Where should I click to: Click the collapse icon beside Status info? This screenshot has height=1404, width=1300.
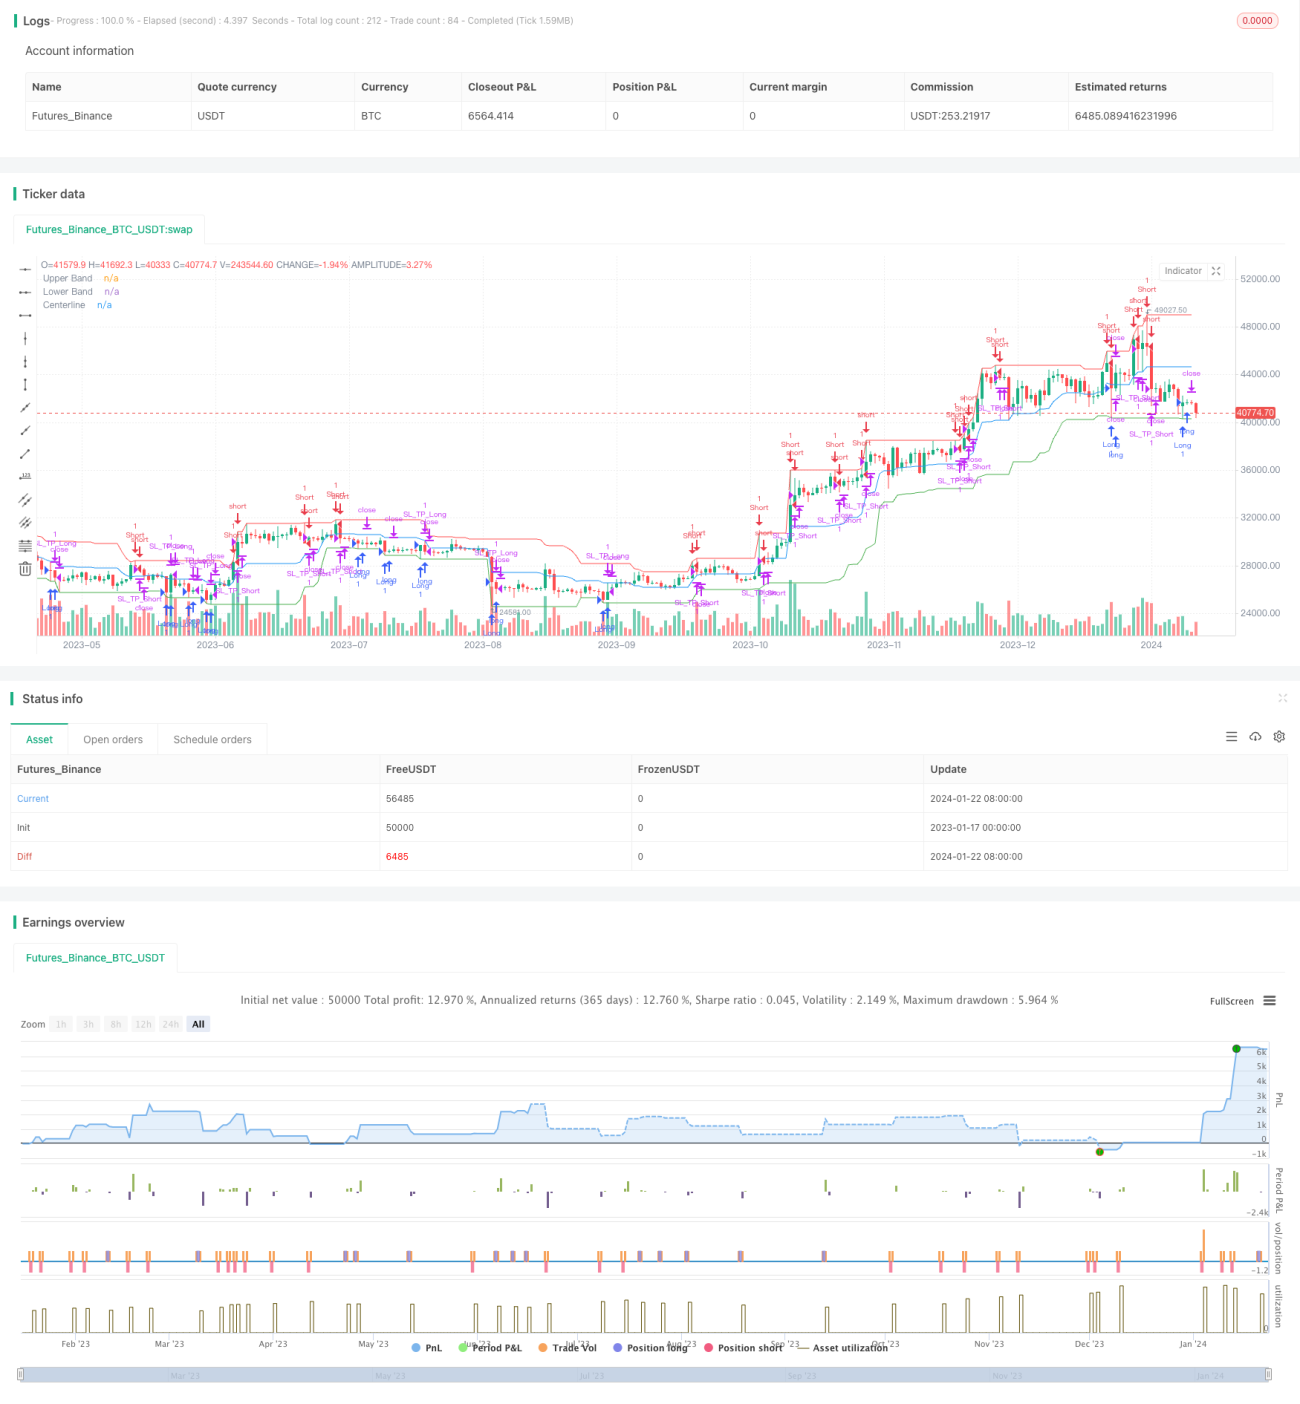(1282, 698)
